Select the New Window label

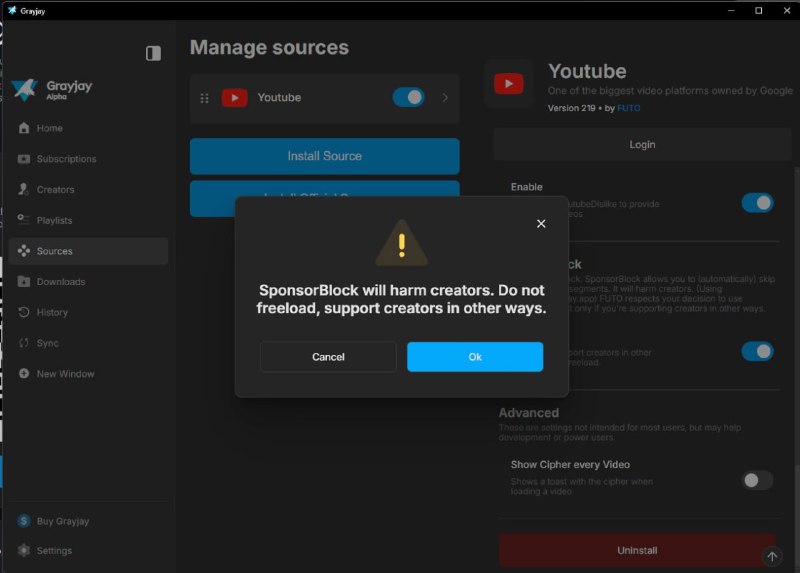[65, 373]
